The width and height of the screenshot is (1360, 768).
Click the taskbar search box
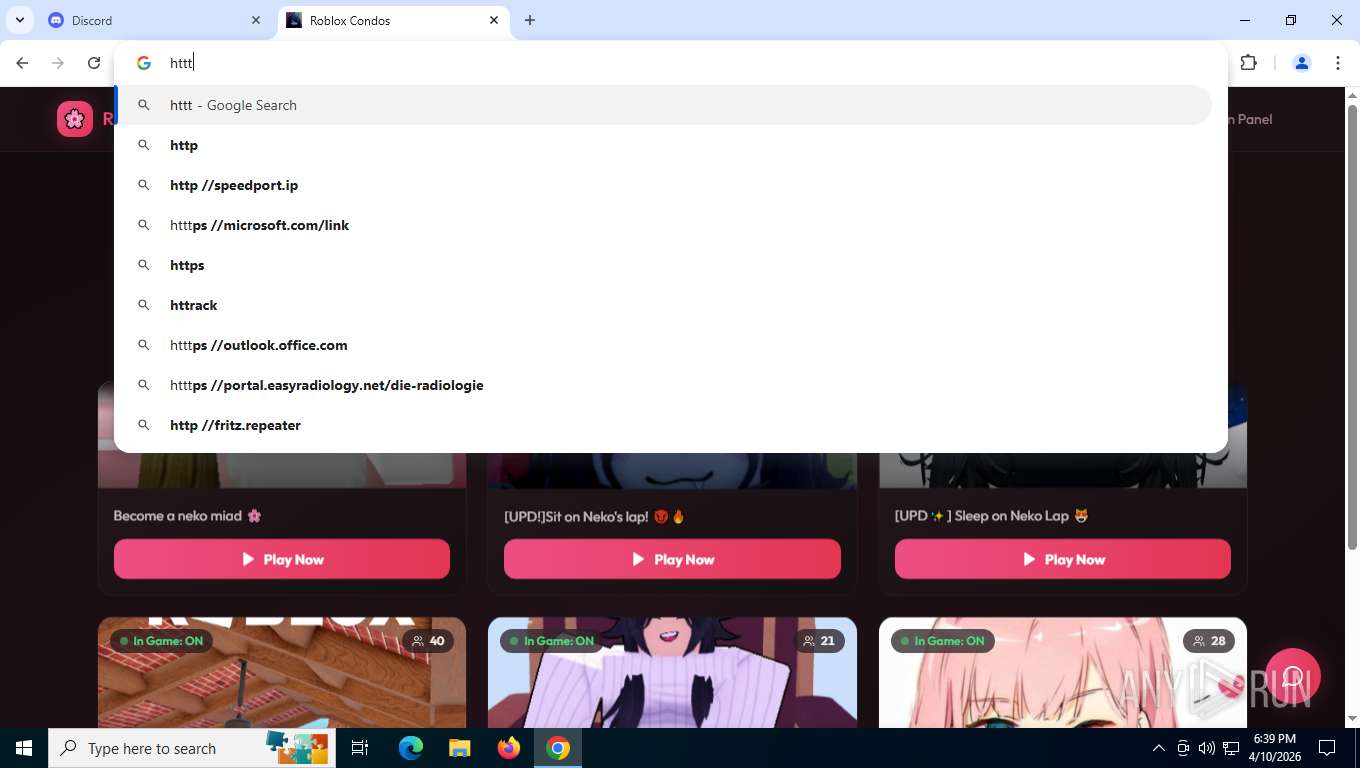[x=192, y=748]
